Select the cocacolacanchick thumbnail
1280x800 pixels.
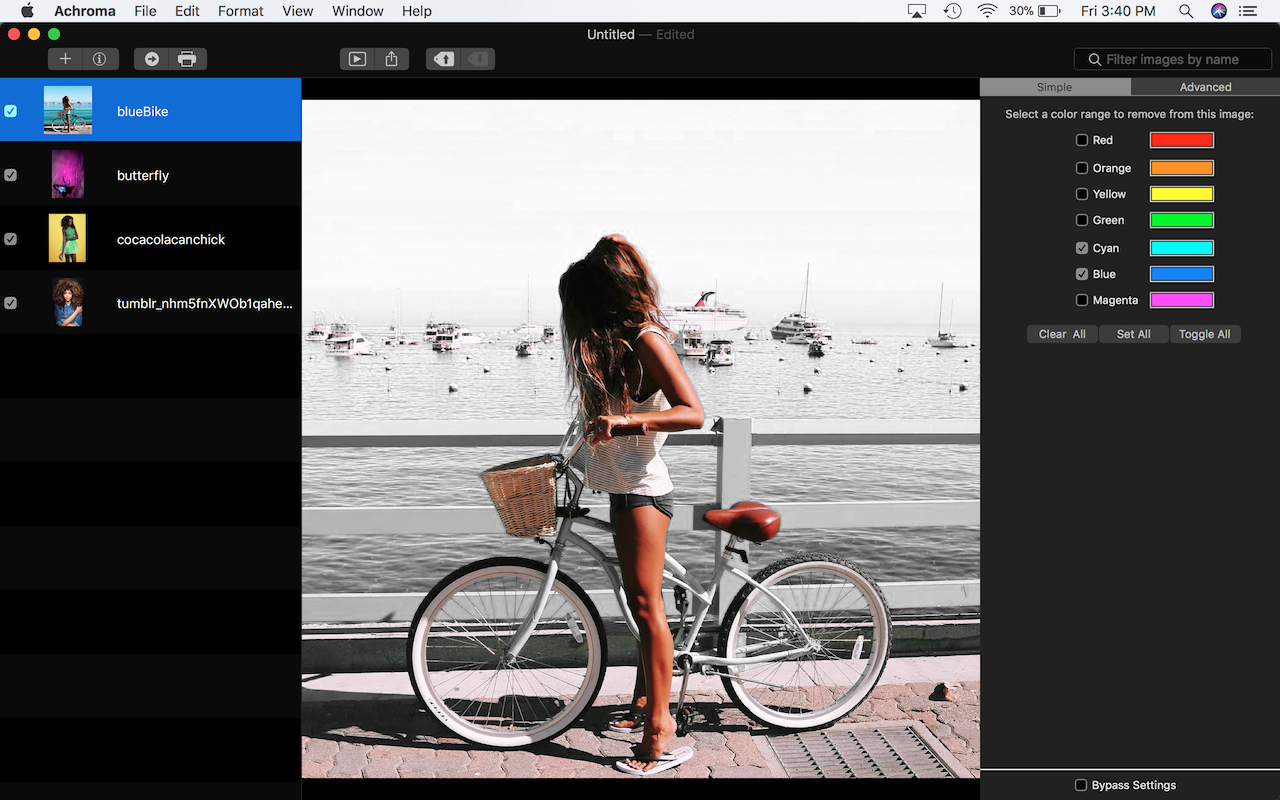click(68, 238)
